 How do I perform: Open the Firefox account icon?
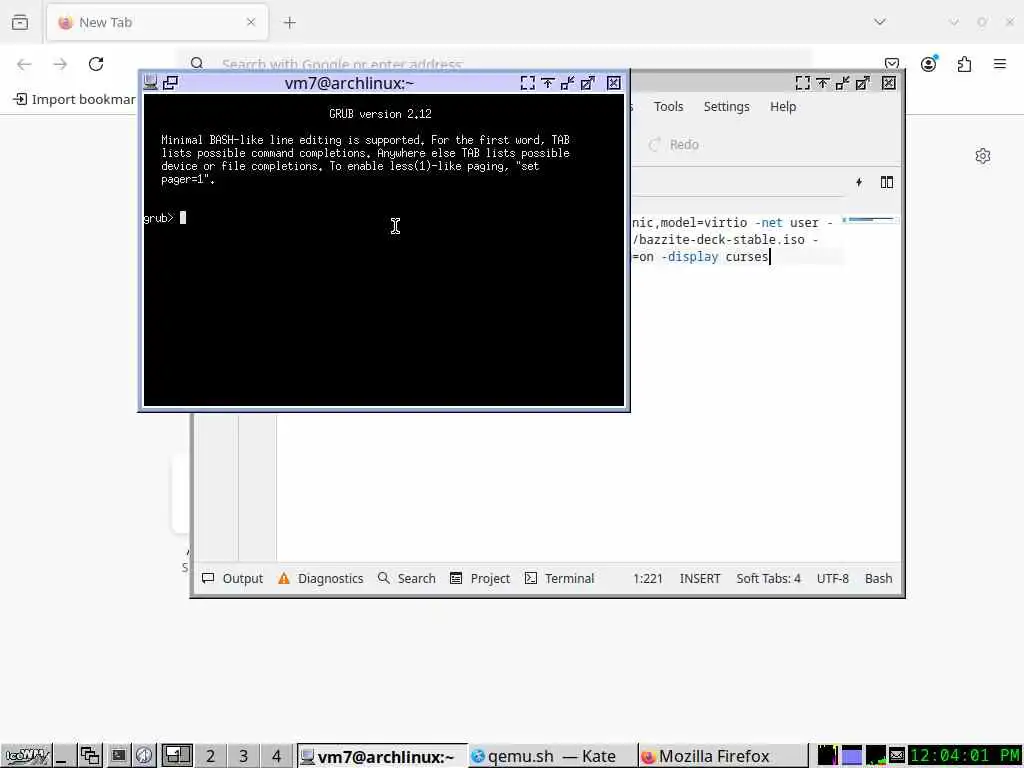click(928, 64)
